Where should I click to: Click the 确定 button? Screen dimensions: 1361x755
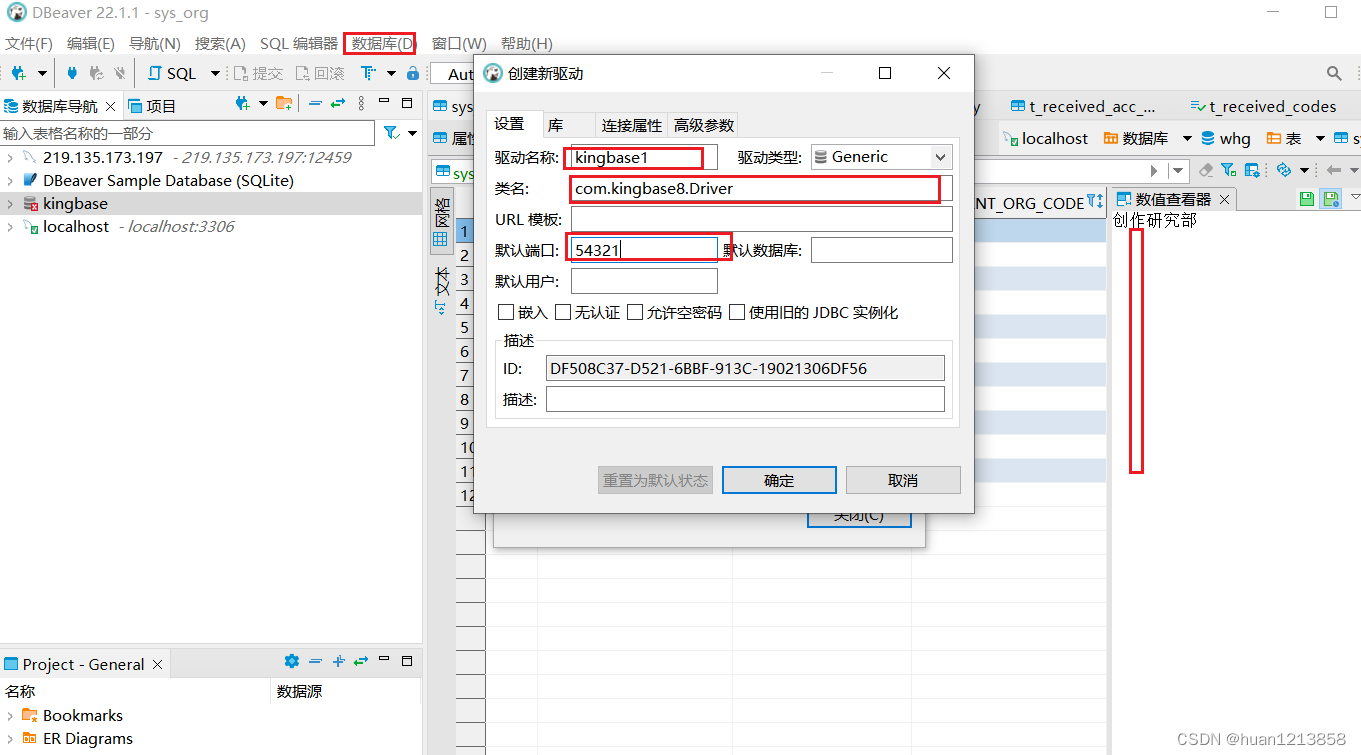779,480
